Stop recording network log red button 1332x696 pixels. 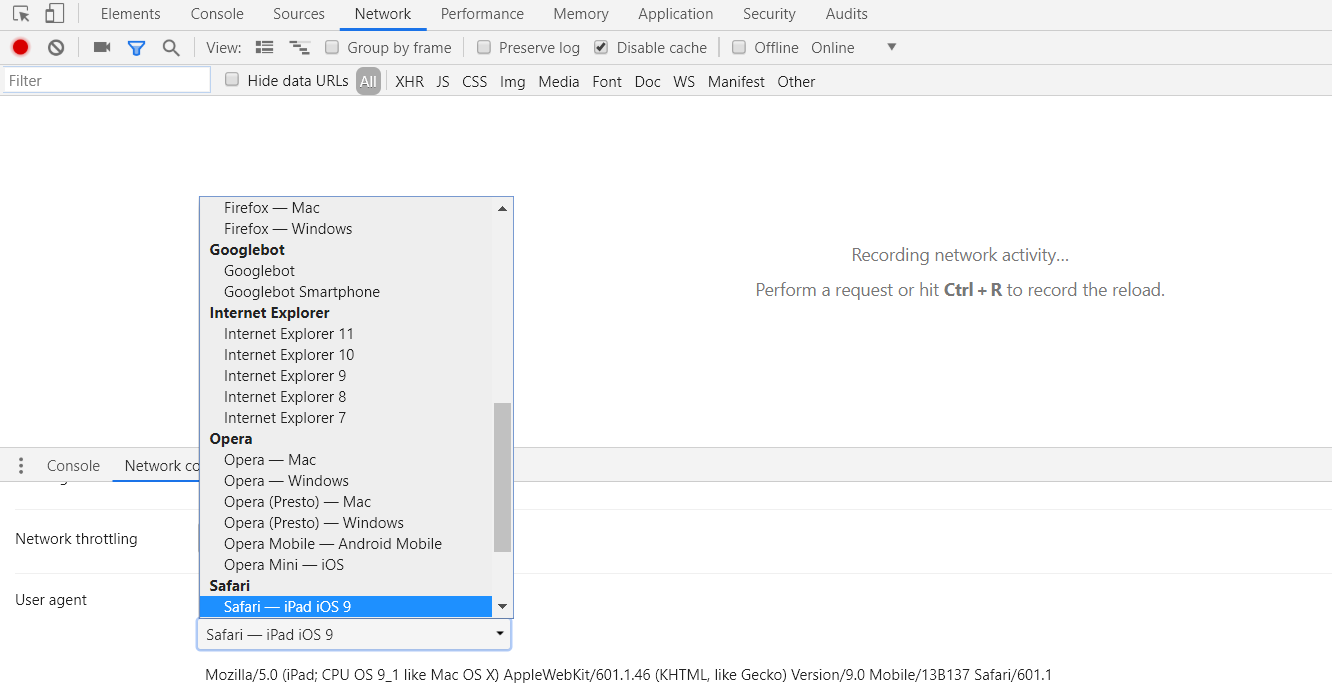(x=20, y=47)
